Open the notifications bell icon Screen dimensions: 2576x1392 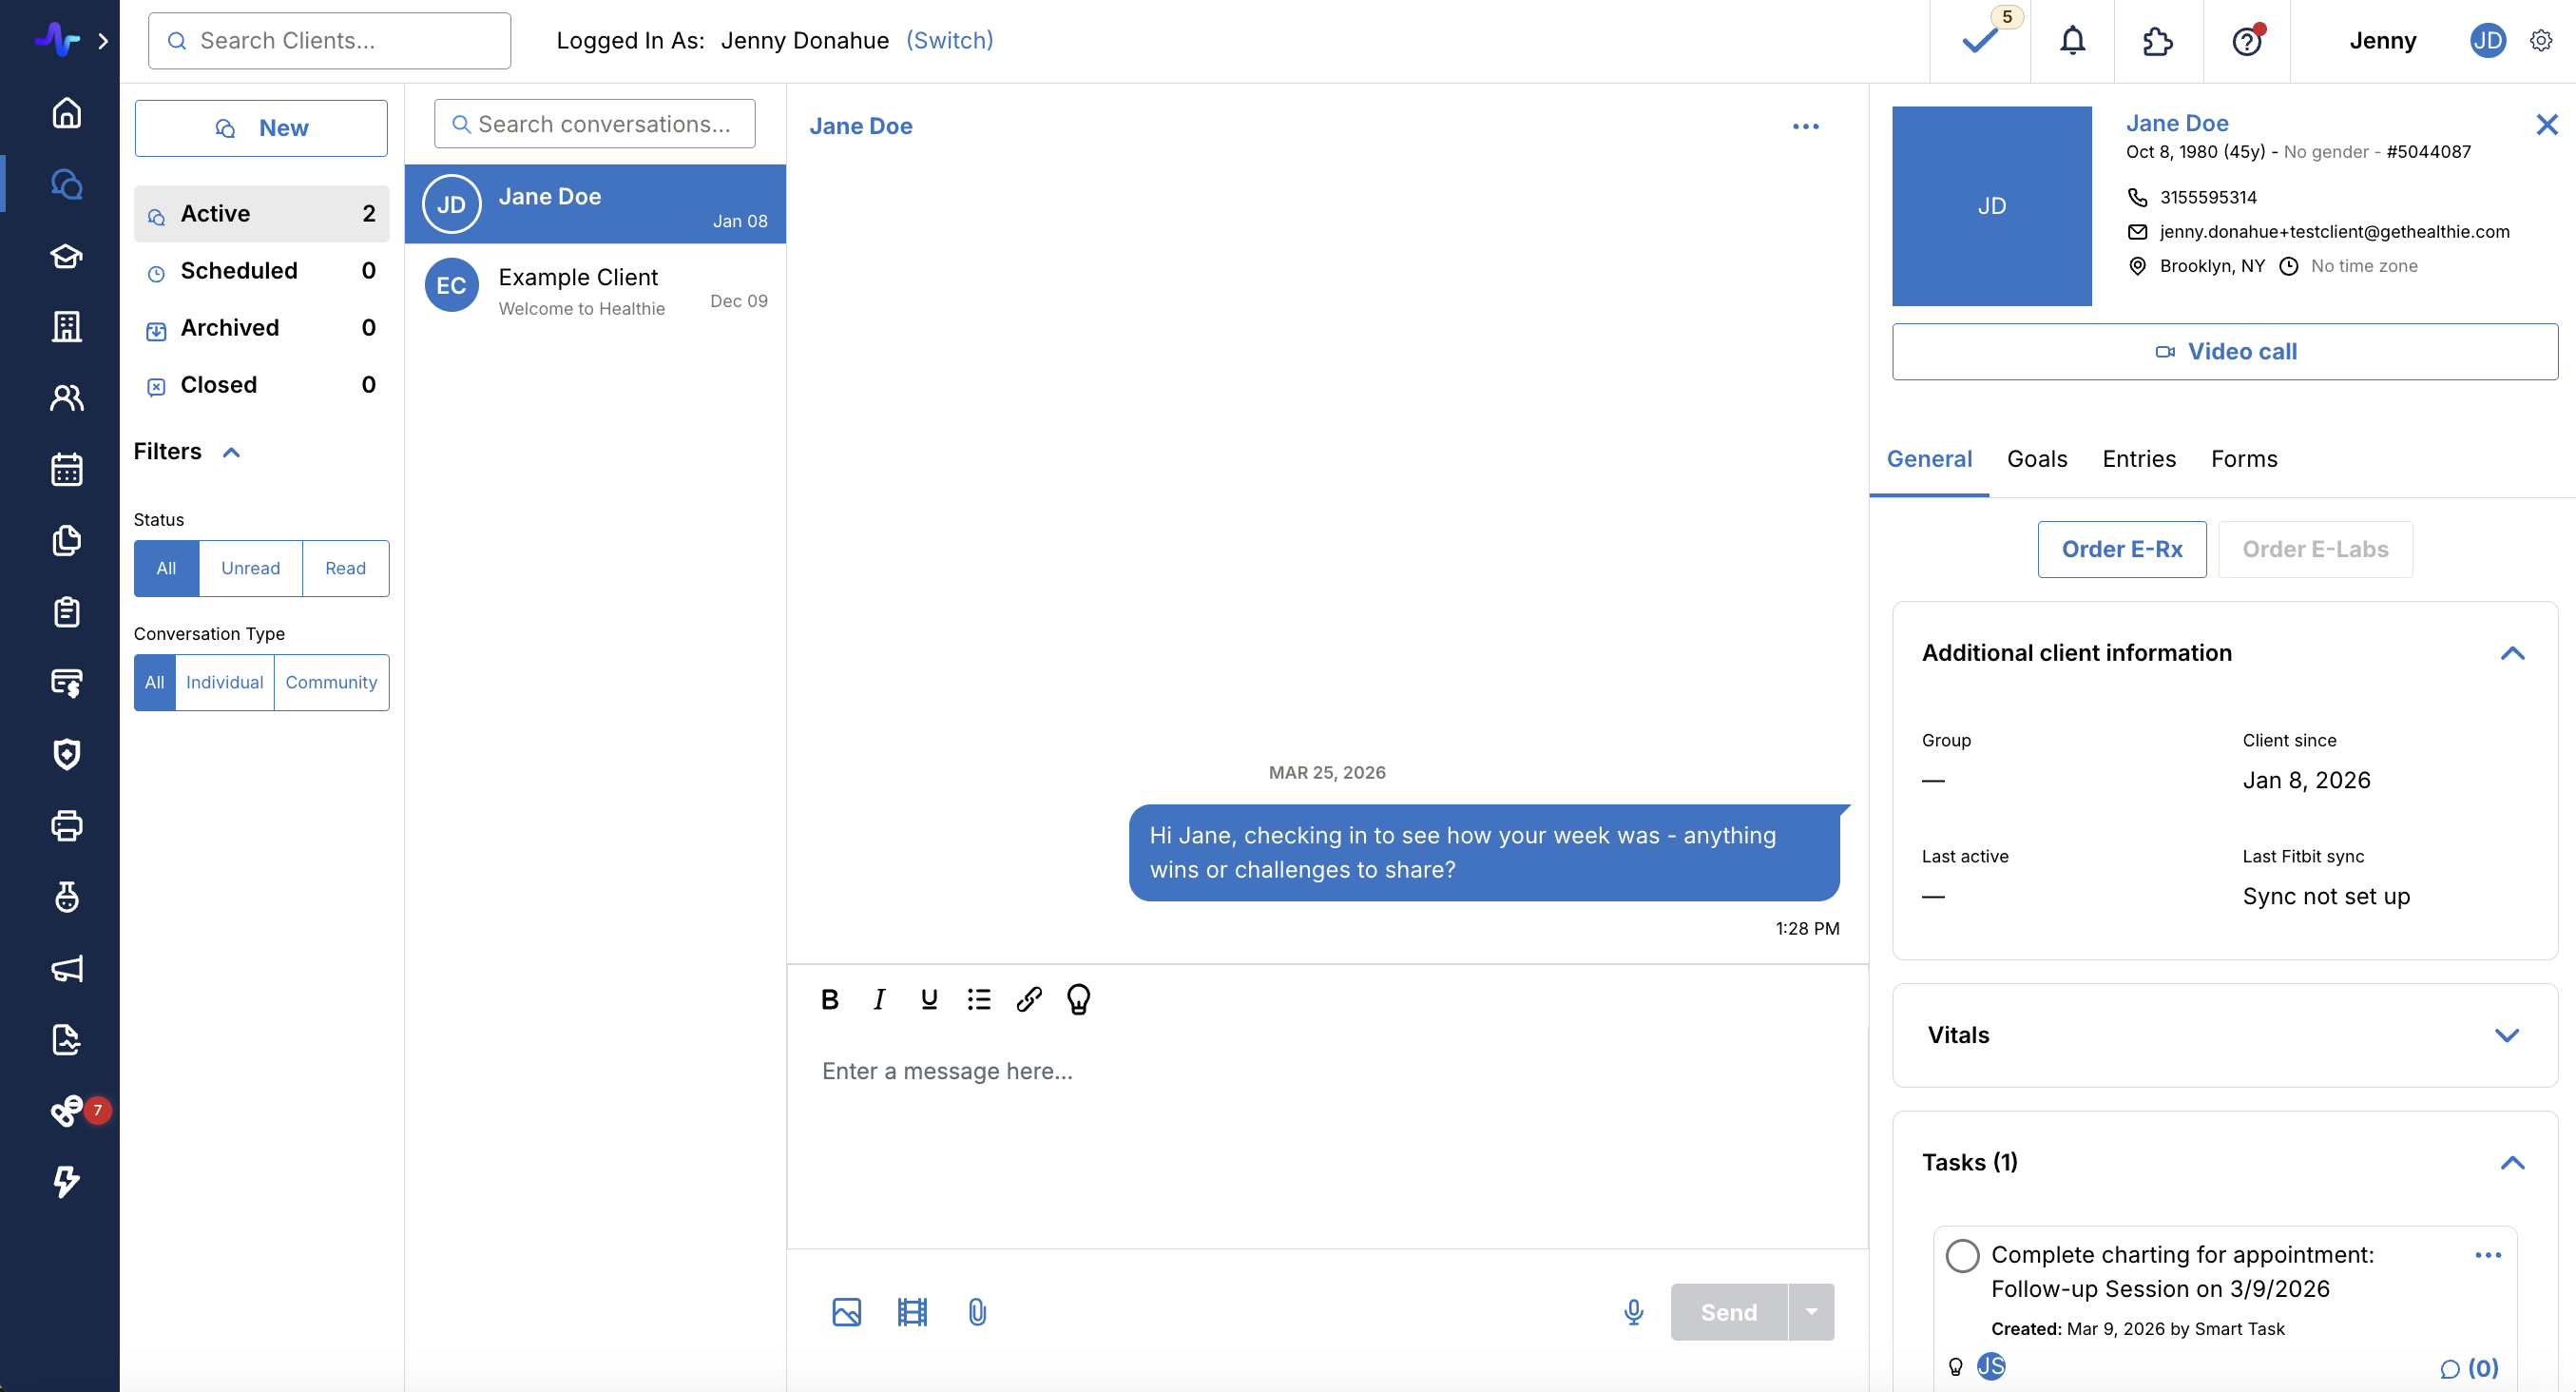(2072, 41)
